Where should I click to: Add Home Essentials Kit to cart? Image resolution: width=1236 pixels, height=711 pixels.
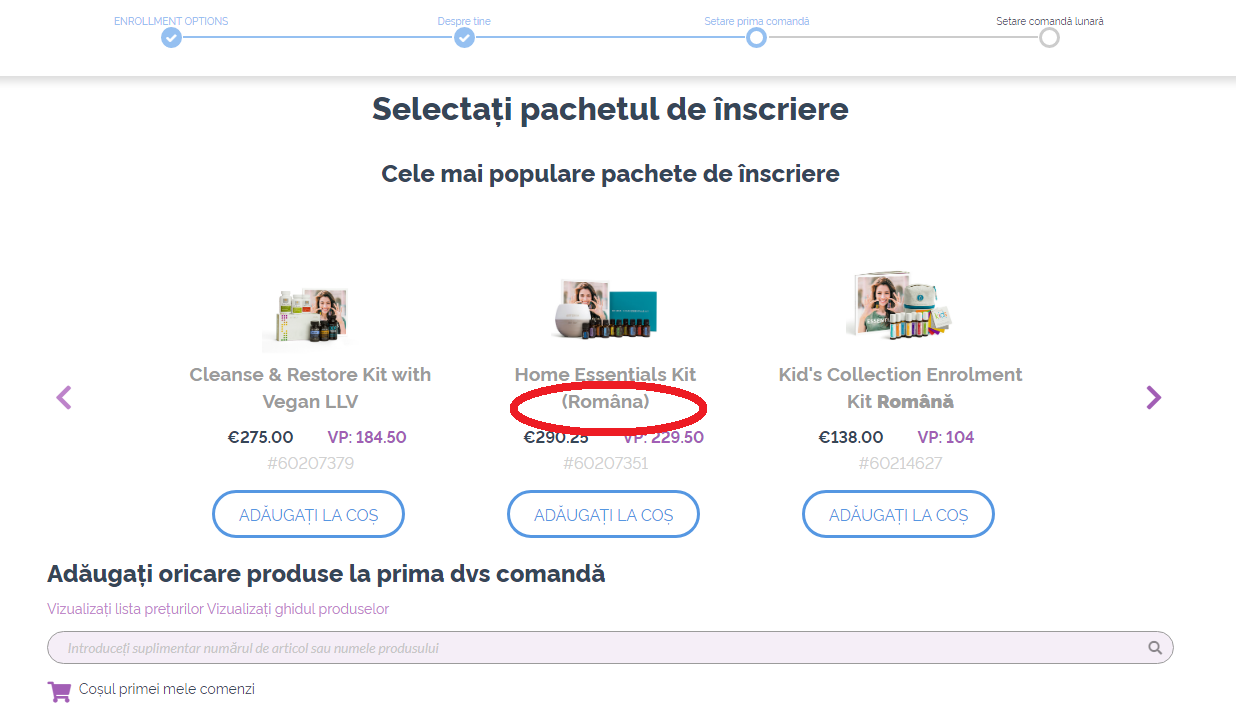(x=604, y=515)
